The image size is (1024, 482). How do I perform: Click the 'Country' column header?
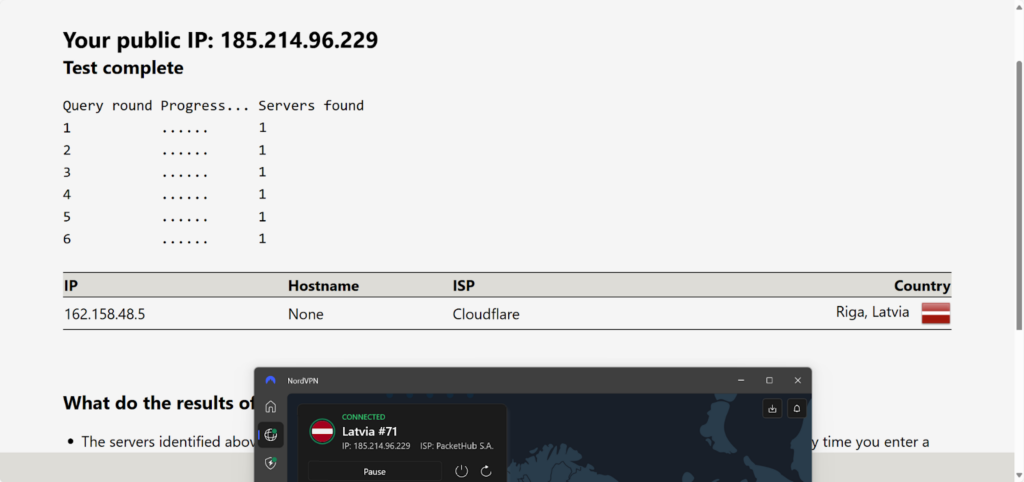coord(922,285)
